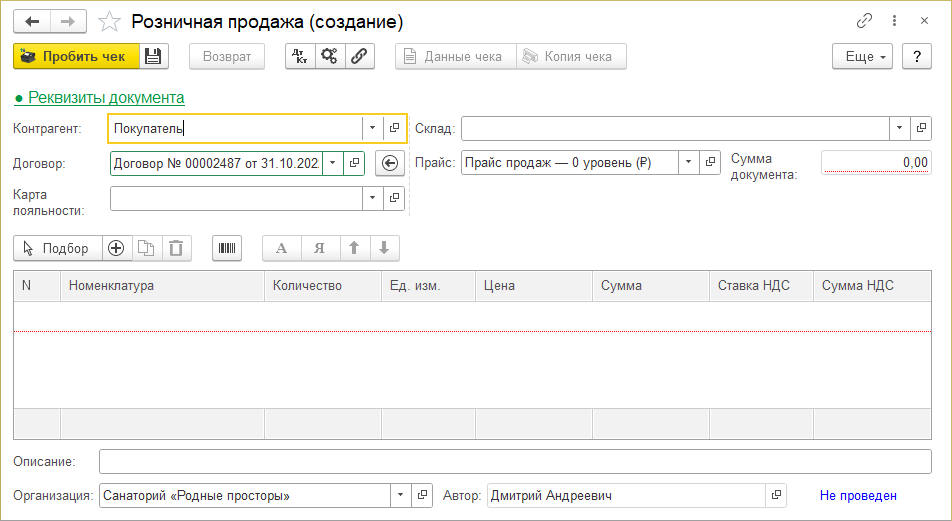
Task: Expand the Склад dropdown arrow
Action: coord(899,128)
